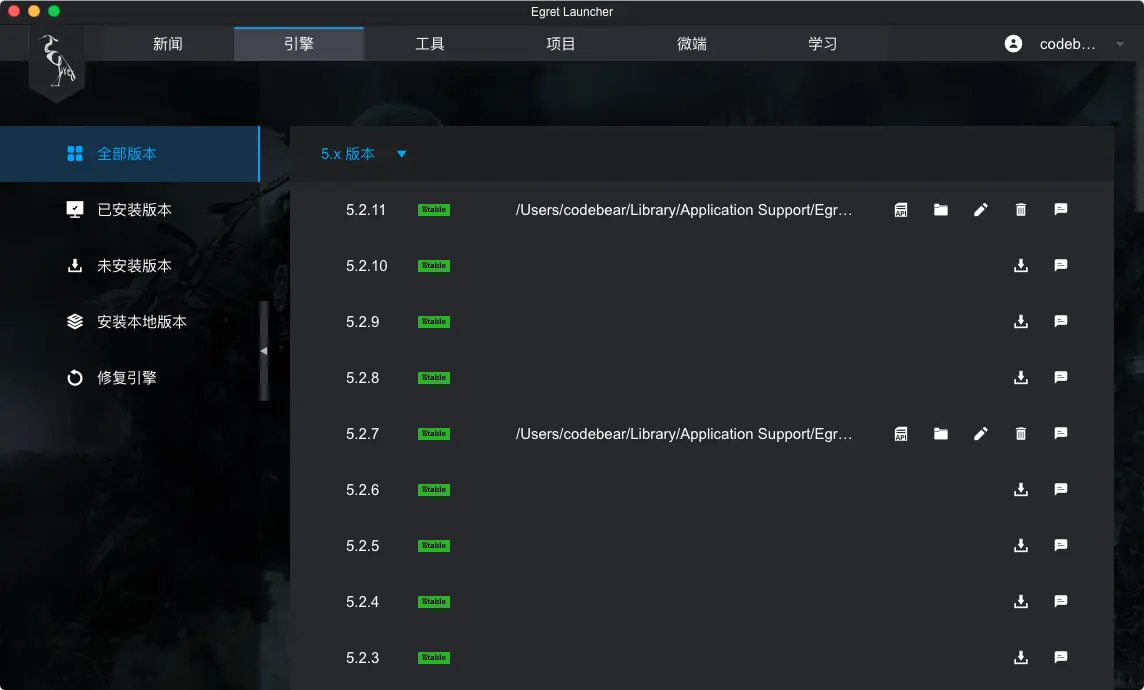Select 已安装版本 in the sidebar
The image size is (1144, 690).
click(x=130, y=210)
